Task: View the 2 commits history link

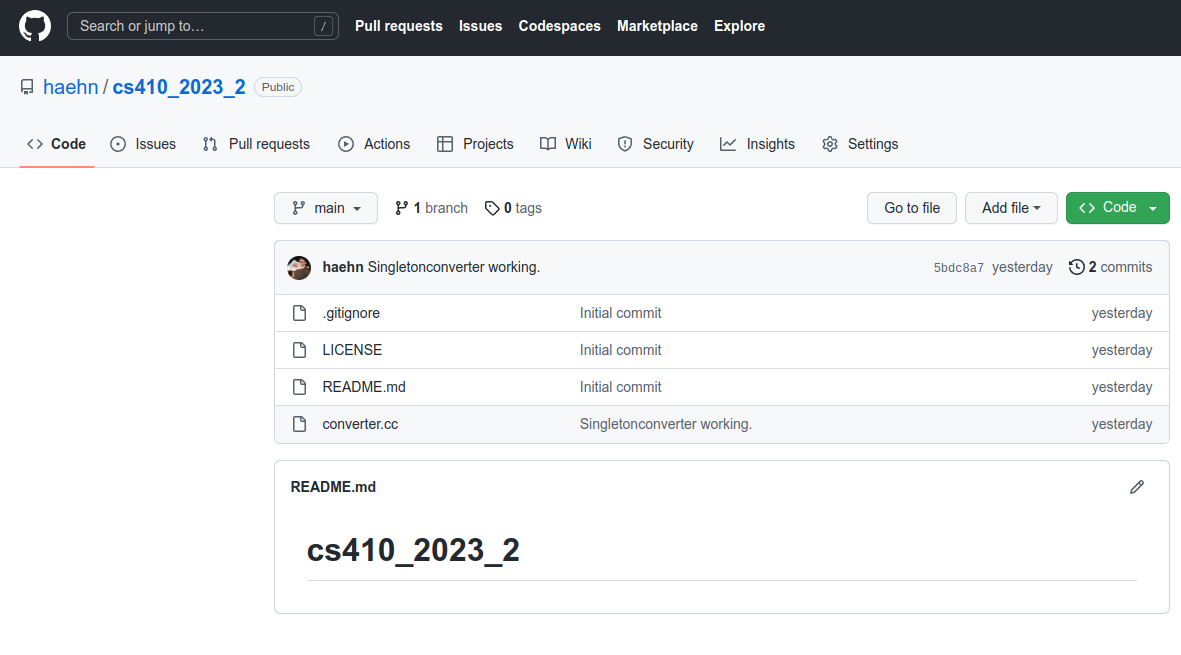Action: pyautogui.click(x=1110, y=267)
